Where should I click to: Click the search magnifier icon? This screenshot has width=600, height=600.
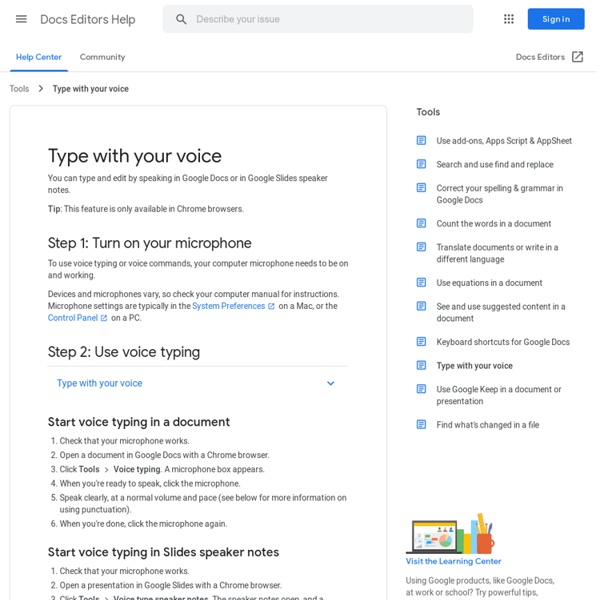click(181, 19)
